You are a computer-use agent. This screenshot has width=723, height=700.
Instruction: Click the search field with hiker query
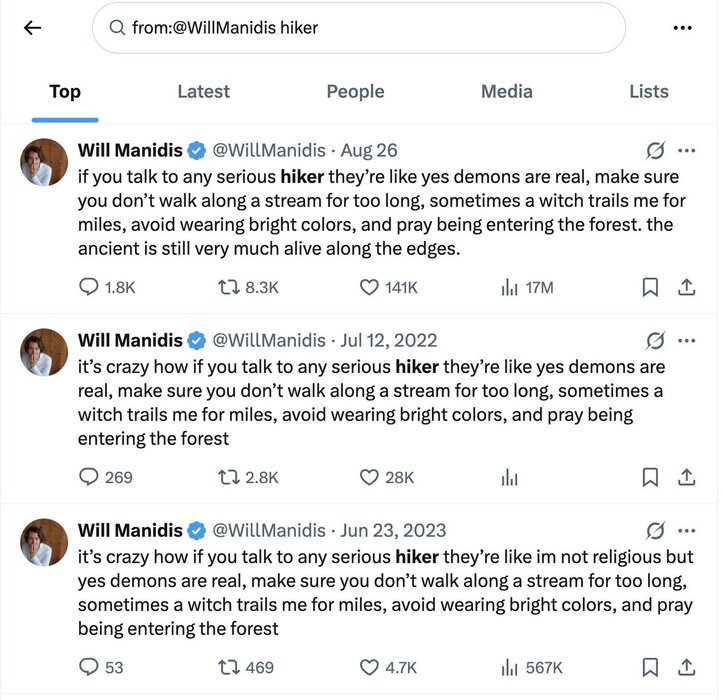(x=360, y=28)
